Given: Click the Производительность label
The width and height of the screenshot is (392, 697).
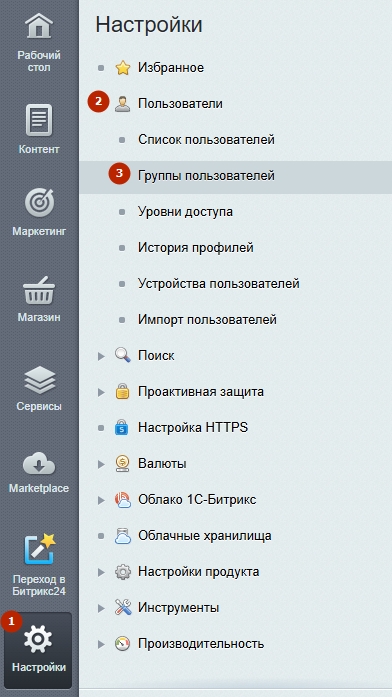Looking at the screenshot, I should (x=201, y=644).
